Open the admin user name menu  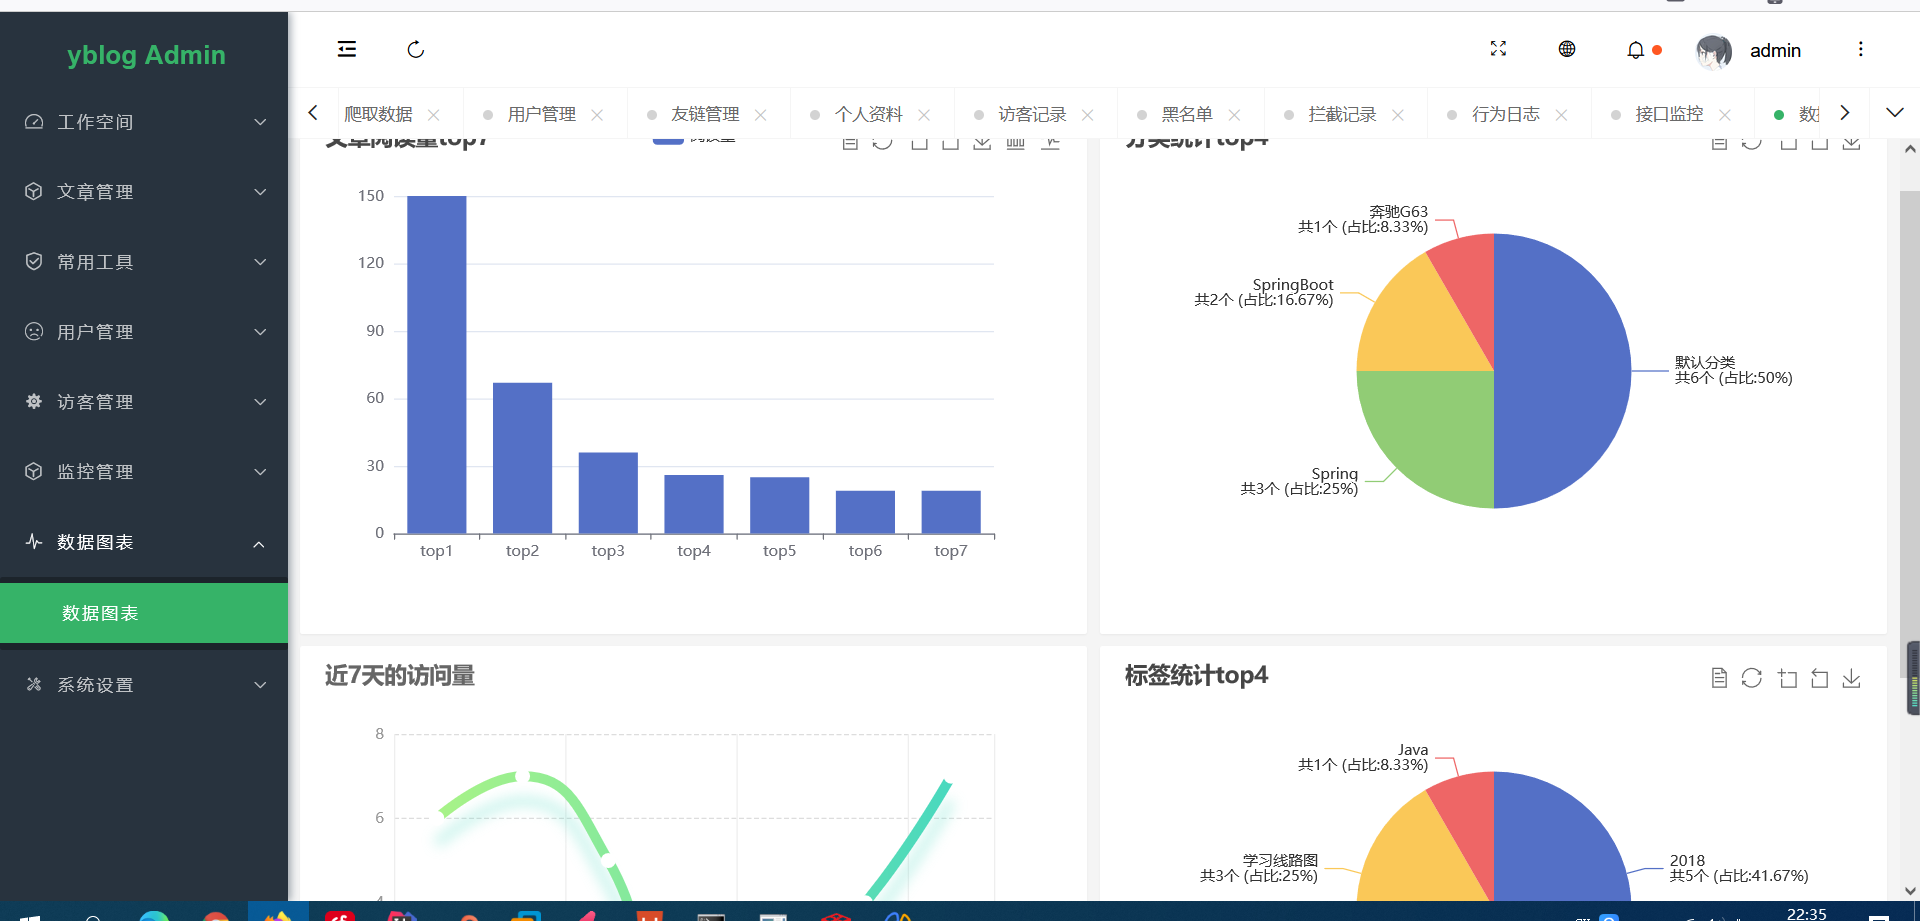(1775, 50)
